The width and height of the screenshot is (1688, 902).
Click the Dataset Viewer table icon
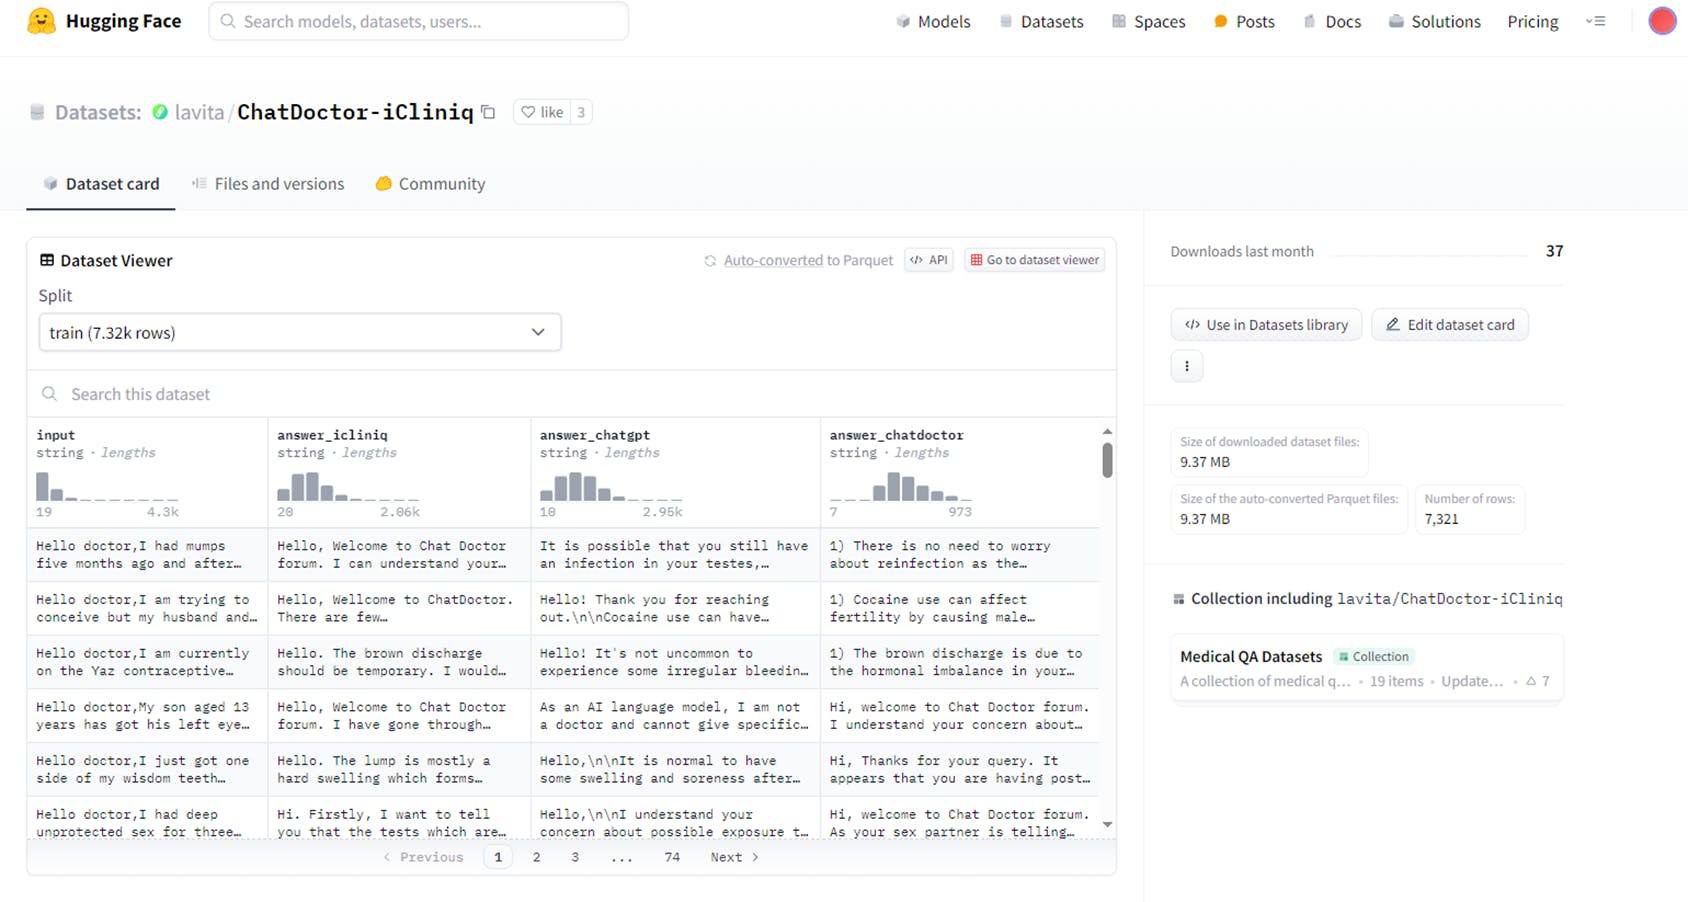point(47,260)
